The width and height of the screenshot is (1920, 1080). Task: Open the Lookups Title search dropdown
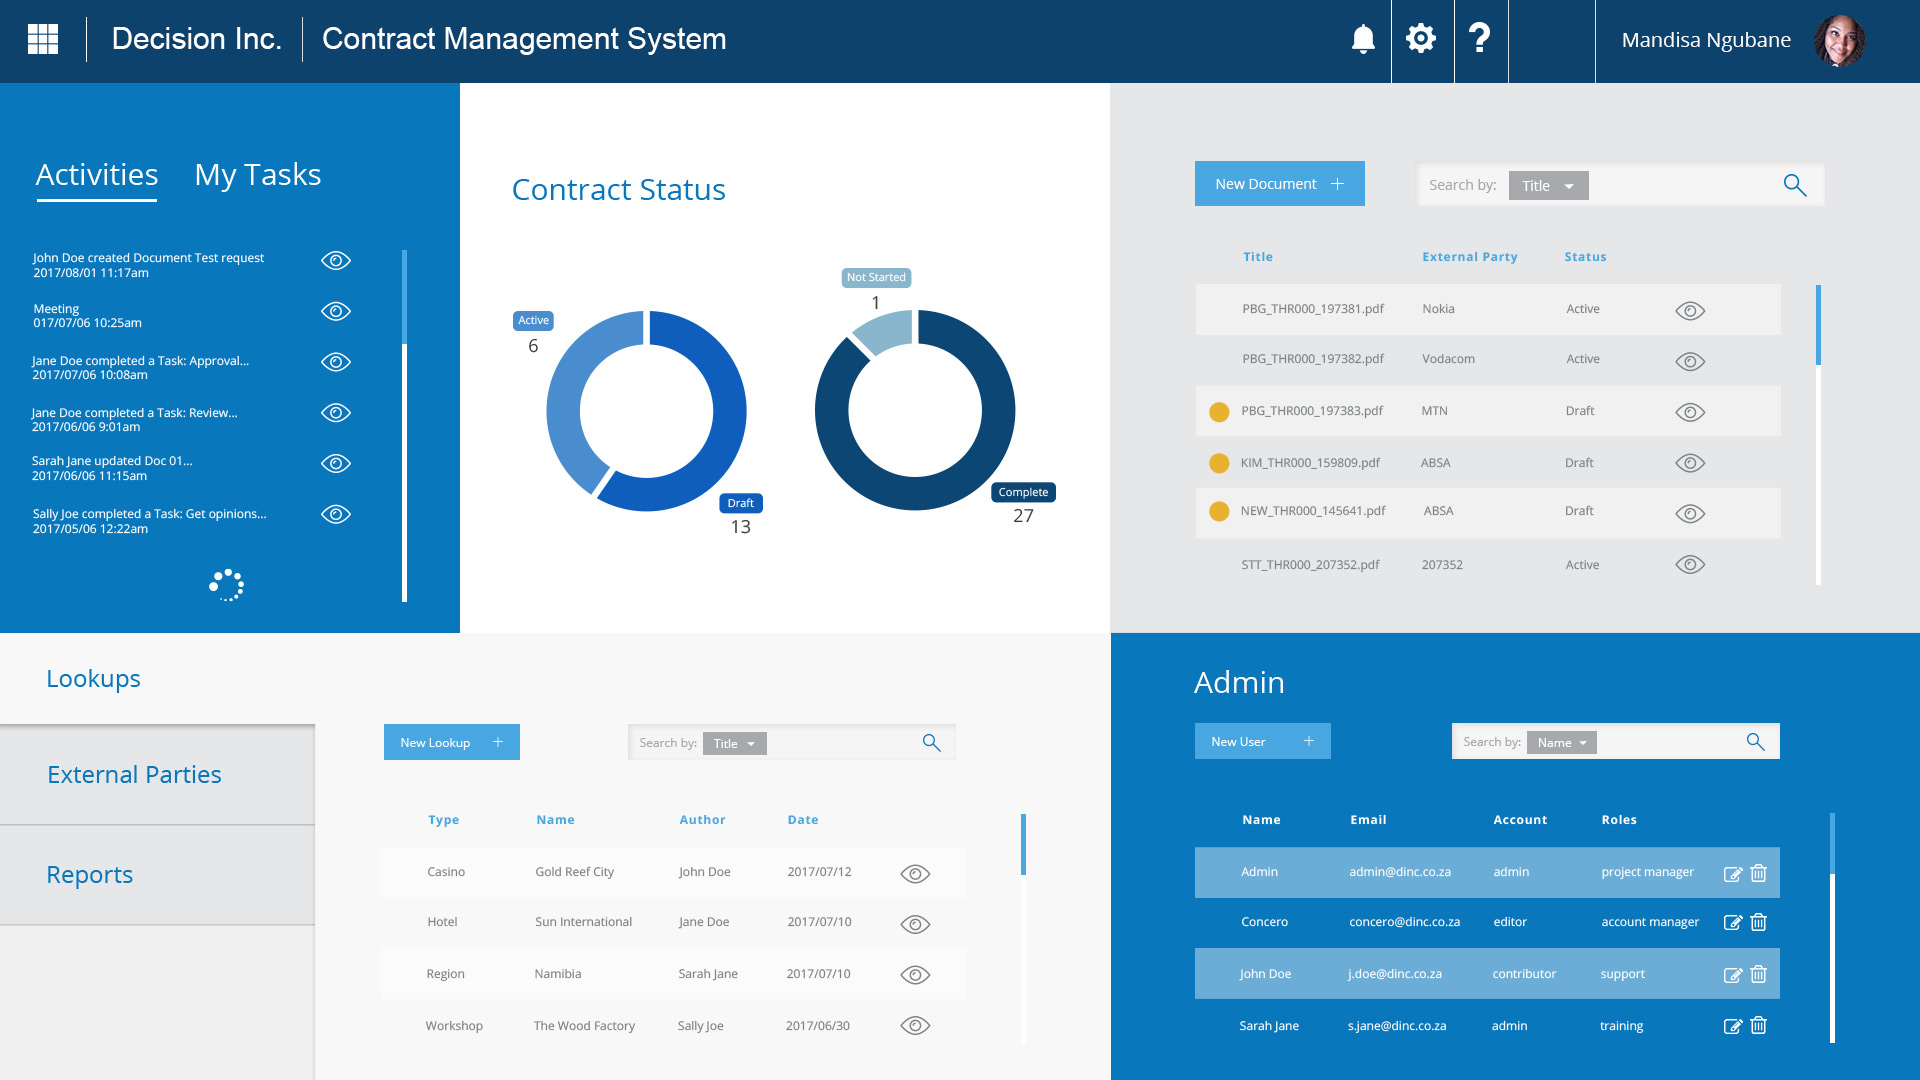click(734, 744)
